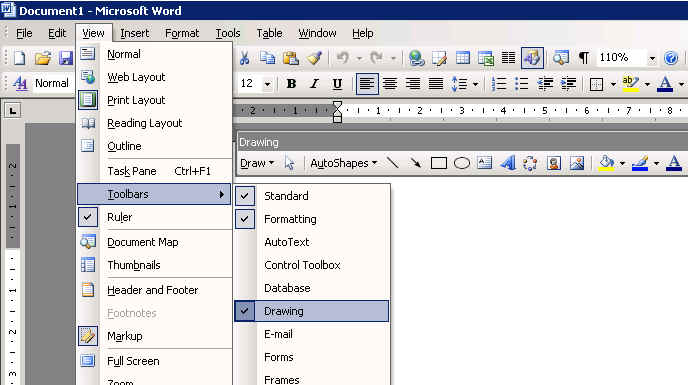Insert a table using the Insert Table icon
This screenshot has height=385, width=688.
click(462, 58)
